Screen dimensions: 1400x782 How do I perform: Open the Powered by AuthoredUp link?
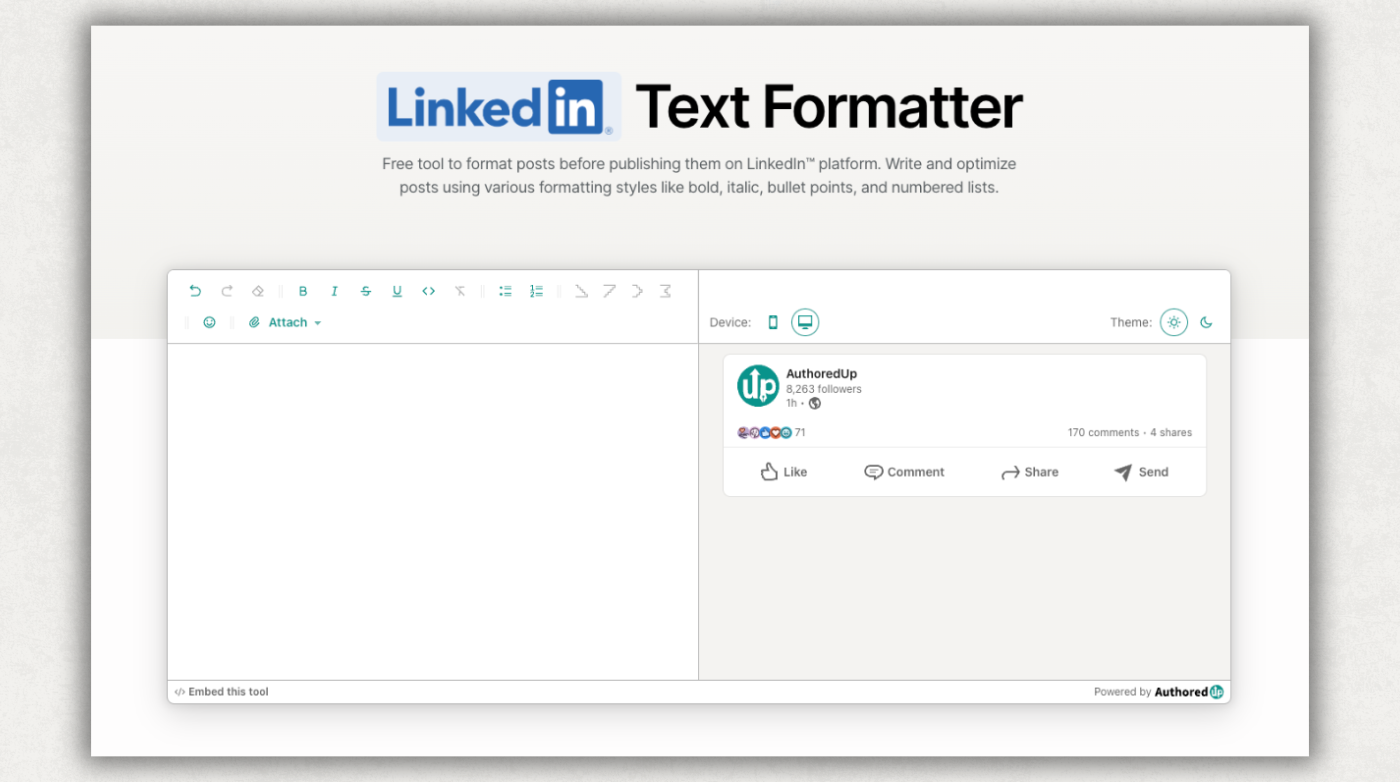point(1157,691)
